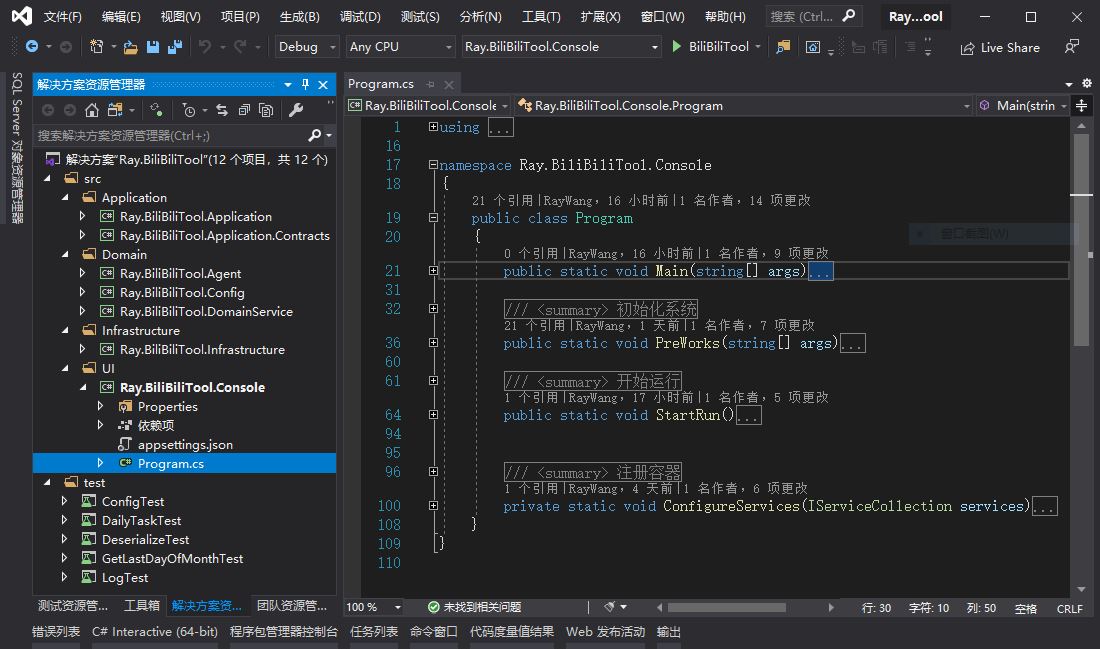Open the 调试(D) menu
1100x649 pixels.
[360, 16]
